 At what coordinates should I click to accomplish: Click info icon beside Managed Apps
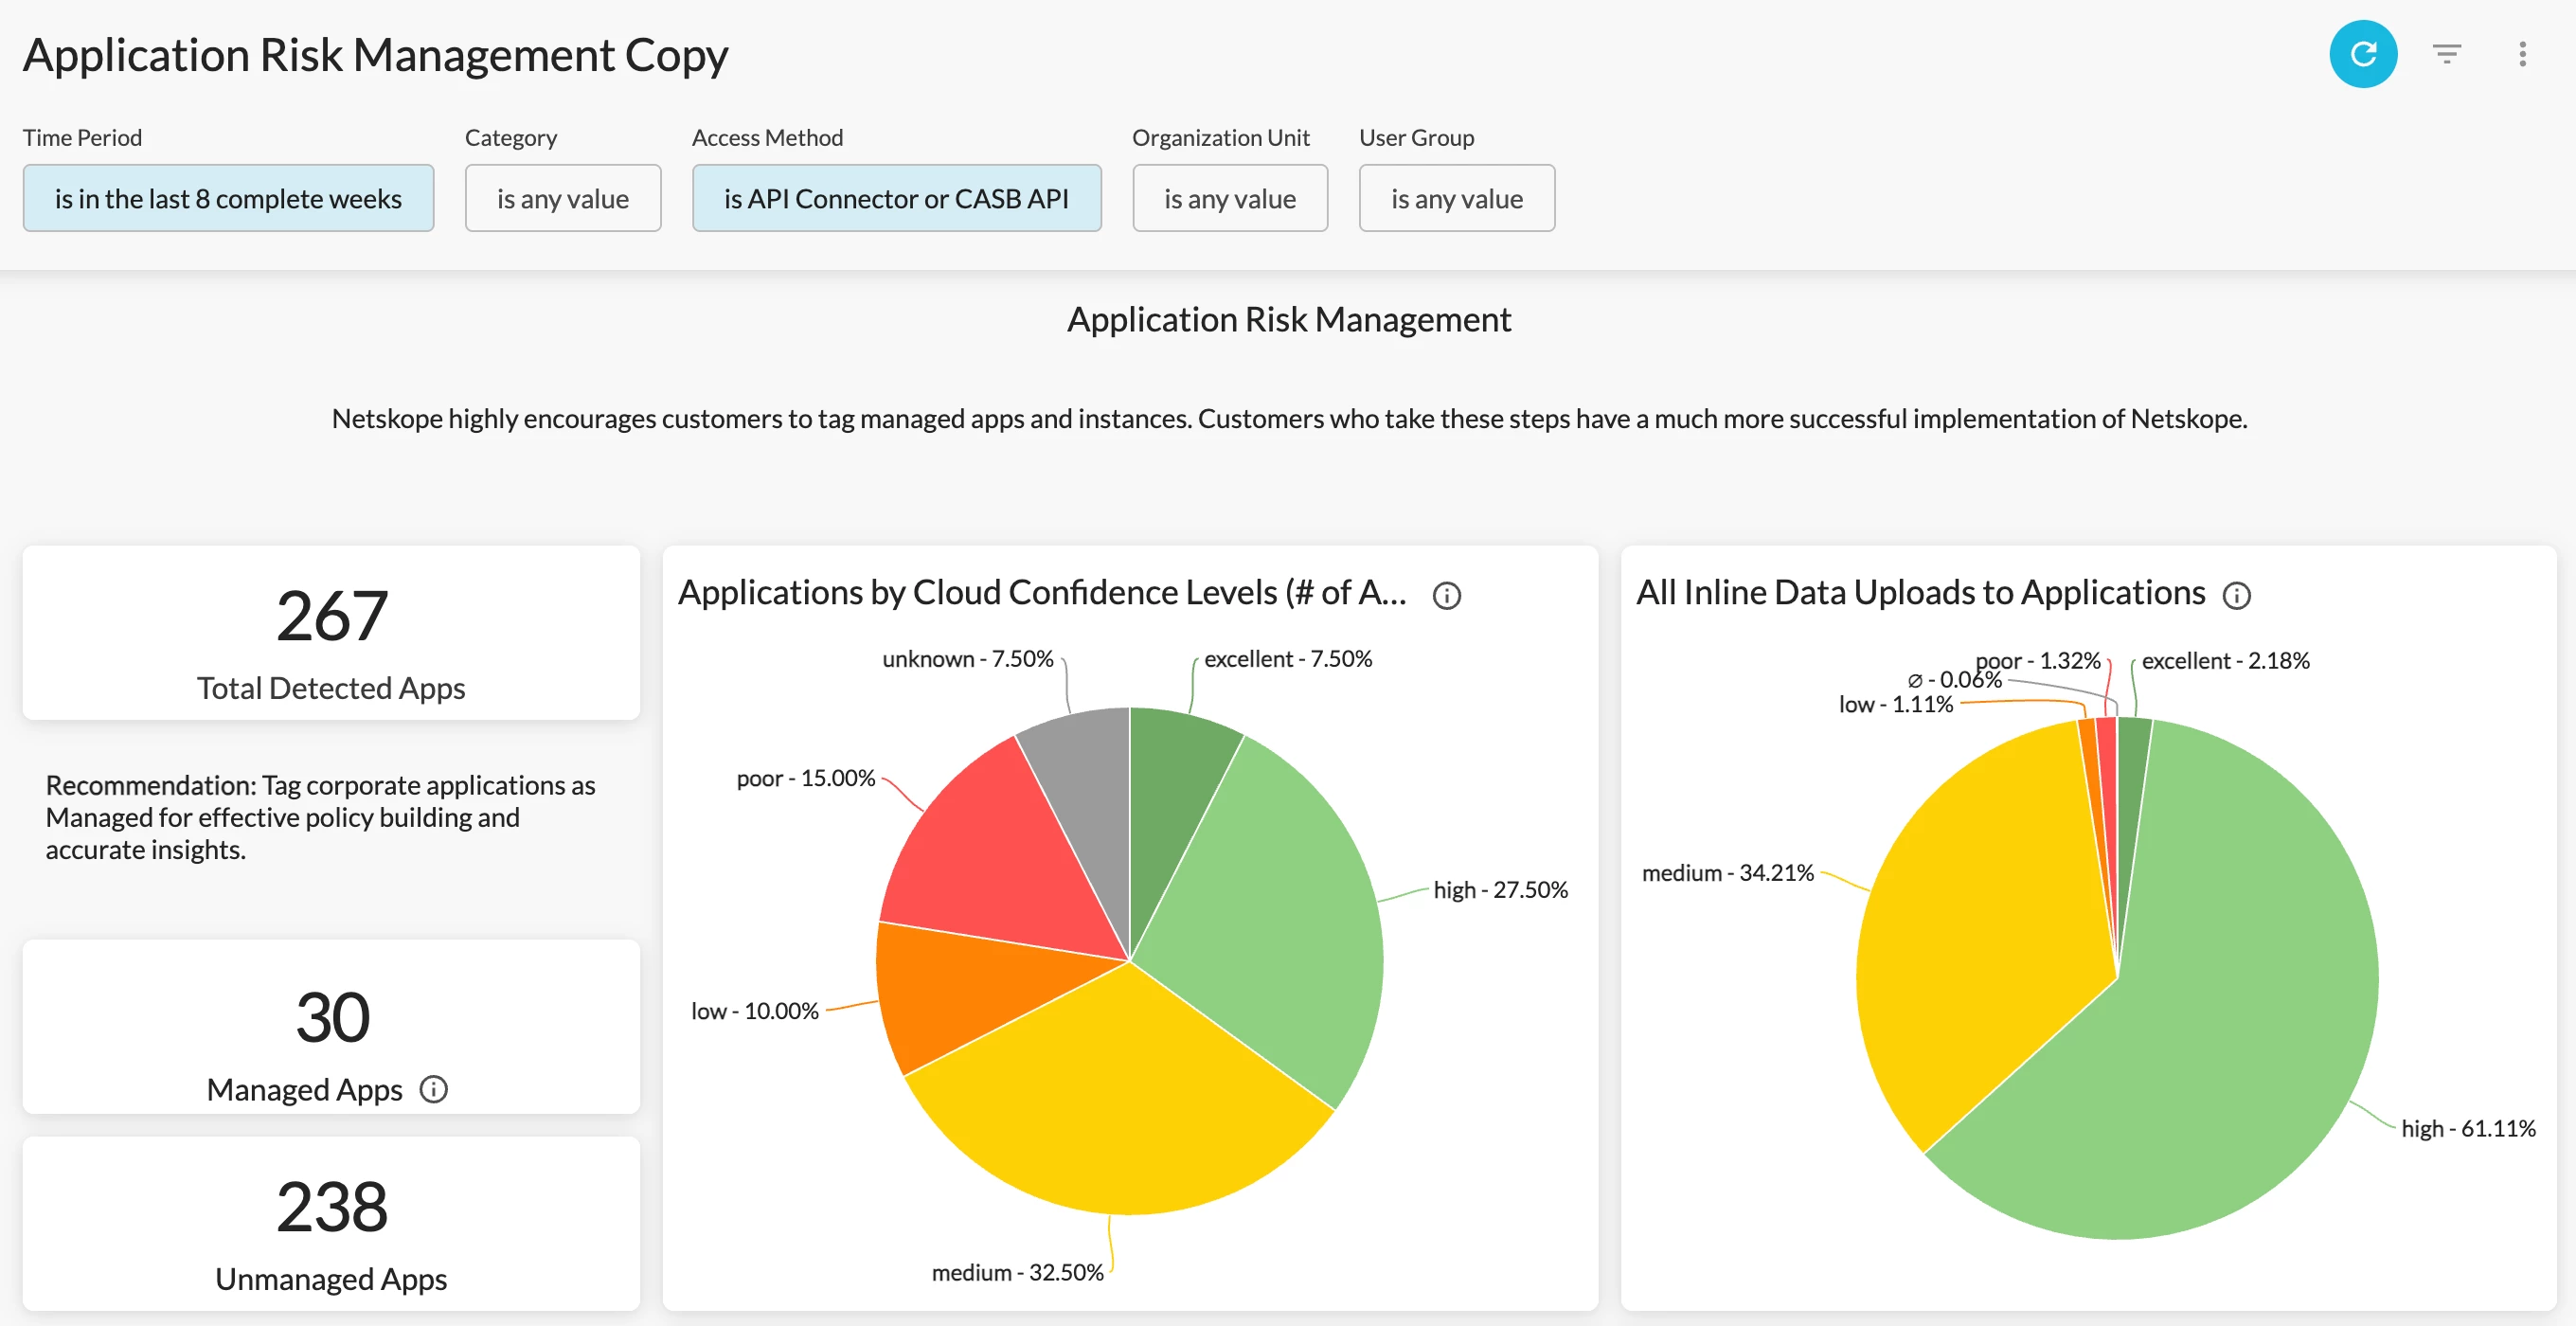tap(433, 1088)
